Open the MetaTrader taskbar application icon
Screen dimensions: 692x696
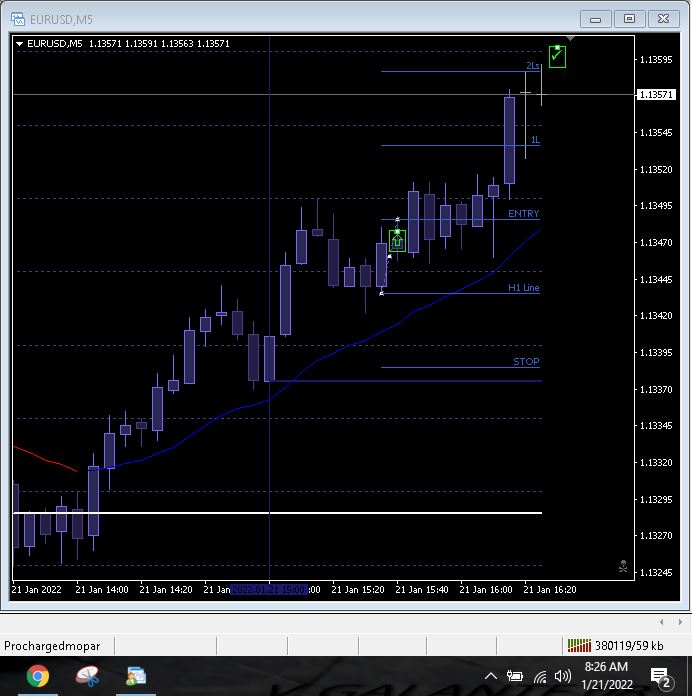tap(136, 676)
